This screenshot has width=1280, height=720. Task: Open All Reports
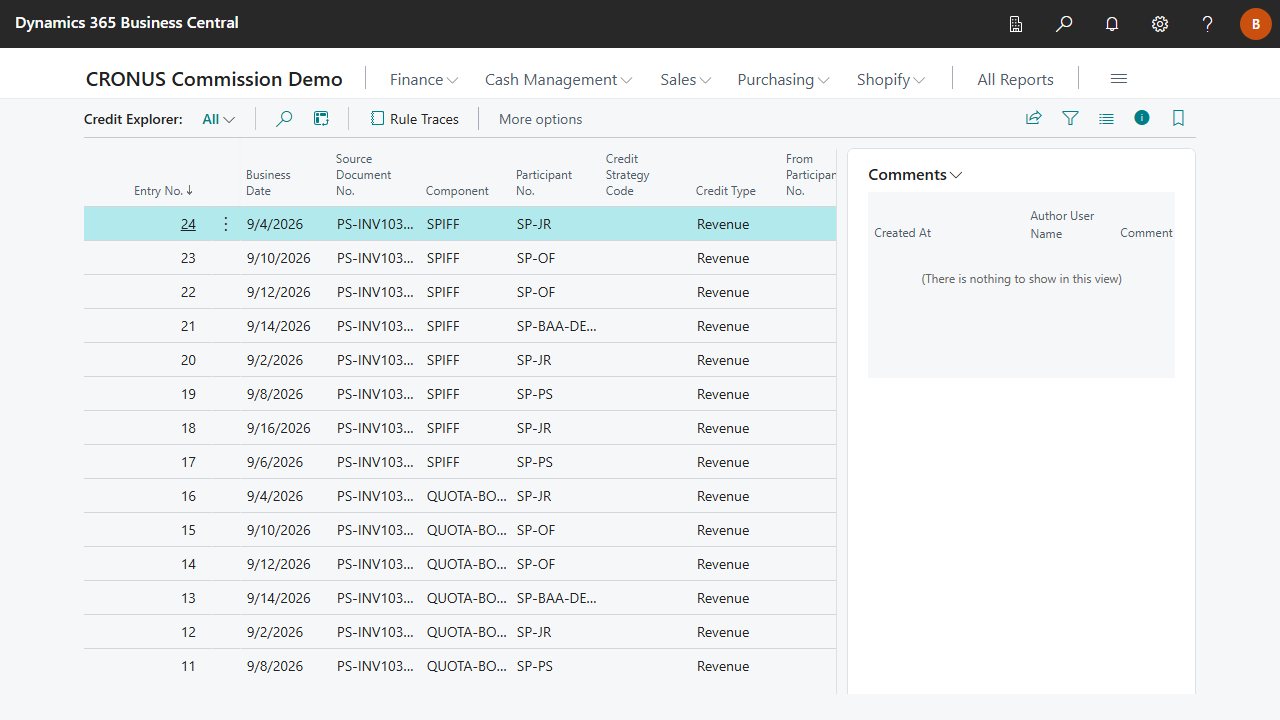point(1015,80)
